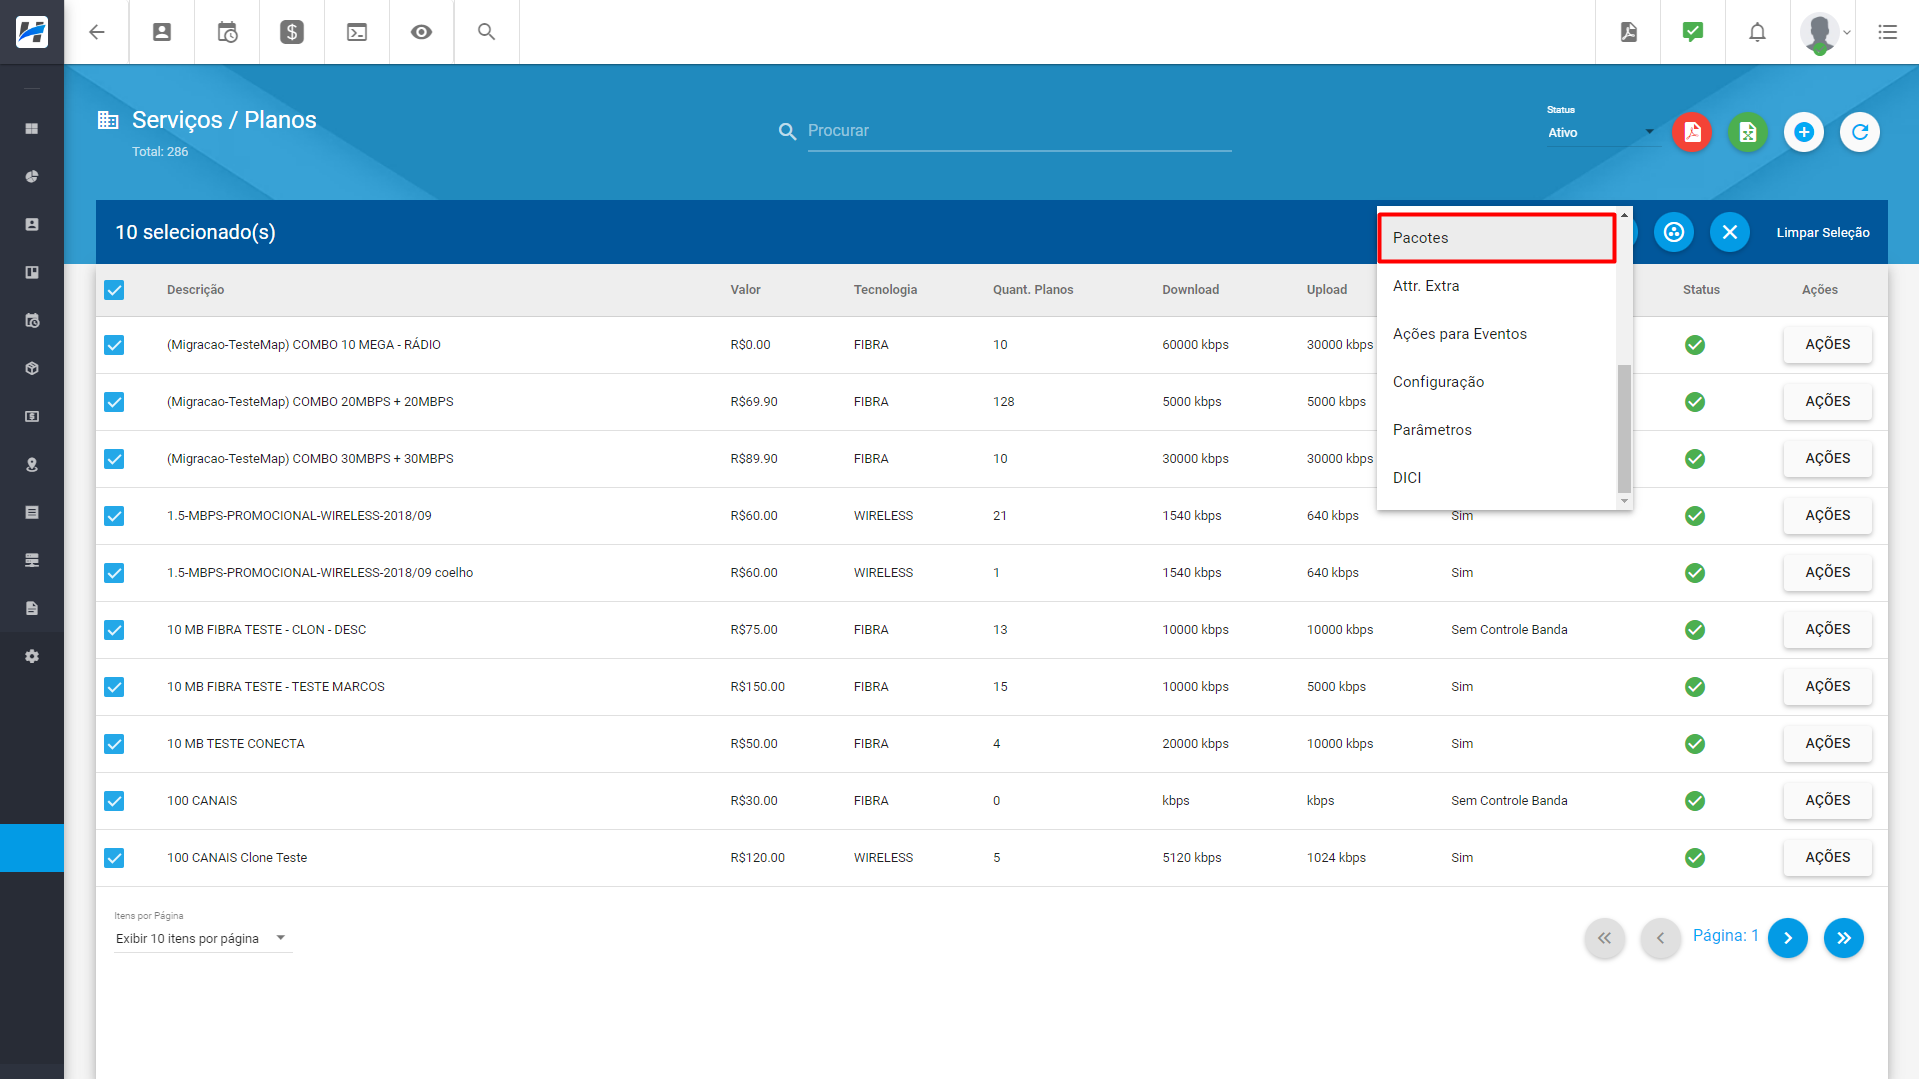Image resolution: width=1919 pixels, height=1079 pixels.
Task: Uncheck 10 MB TESTE CONECTA row
Action: 114,744
